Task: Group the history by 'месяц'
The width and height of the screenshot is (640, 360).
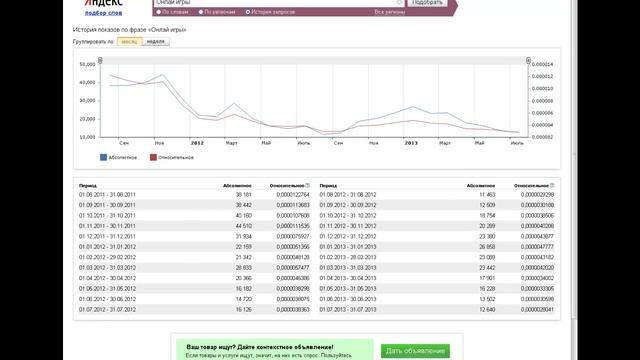Action: [x=129, y=42]
